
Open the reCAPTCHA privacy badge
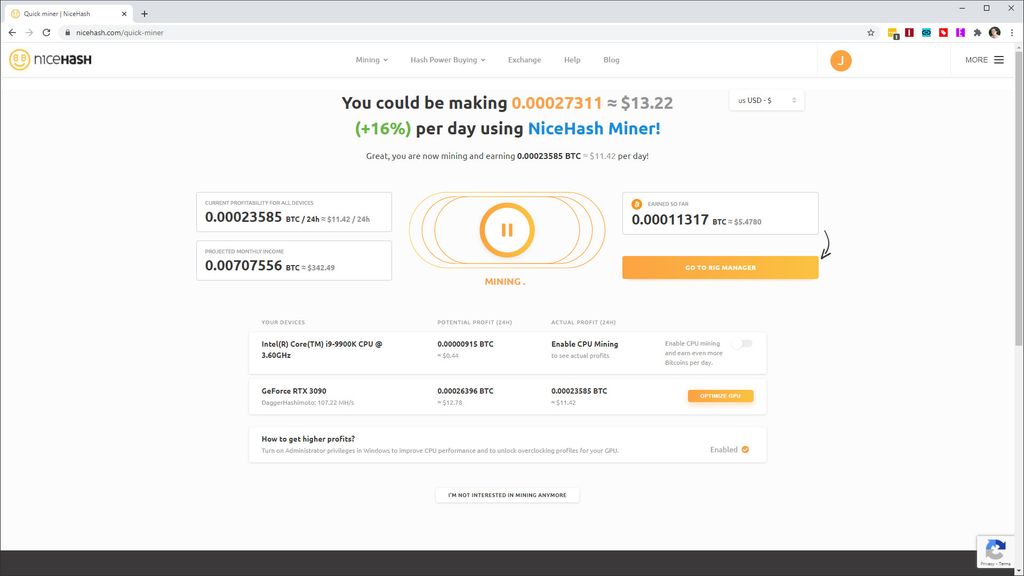pyautogui.click(x=995, y=551)
